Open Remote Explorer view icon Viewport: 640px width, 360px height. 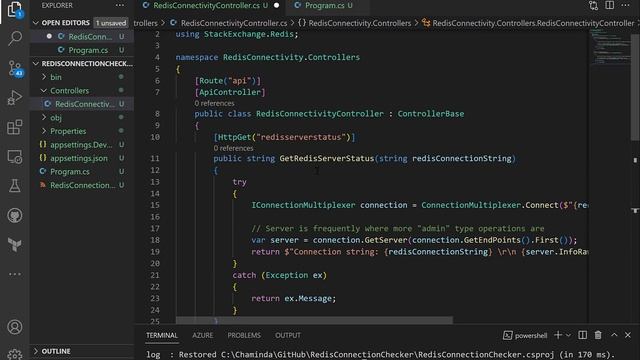coord(15,157)
